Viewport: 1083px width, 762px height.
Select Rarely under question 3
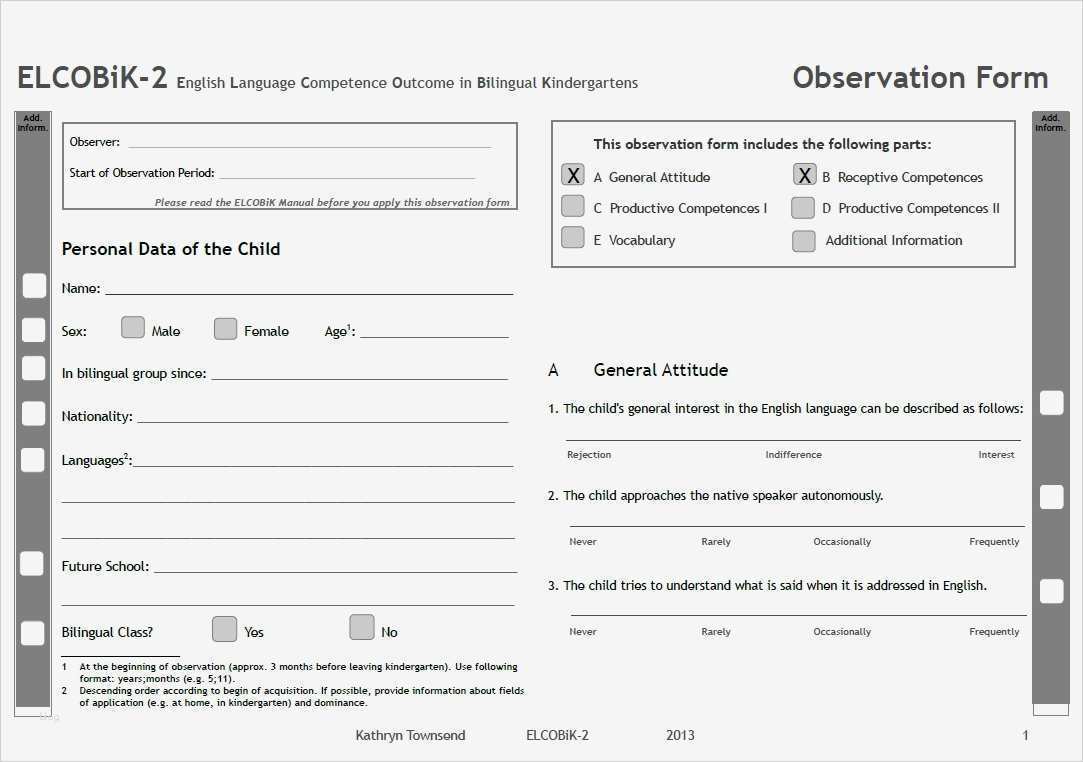[x=716, y=631]
